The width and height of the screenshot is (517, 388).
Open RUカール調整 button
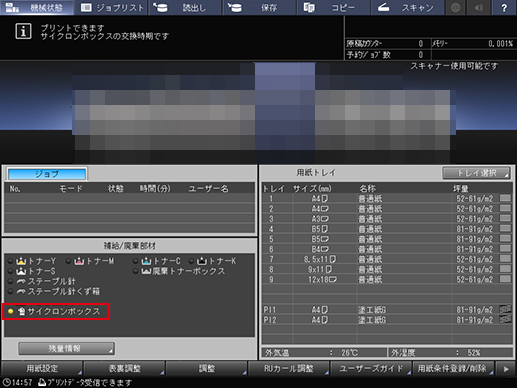click(289, 368)
